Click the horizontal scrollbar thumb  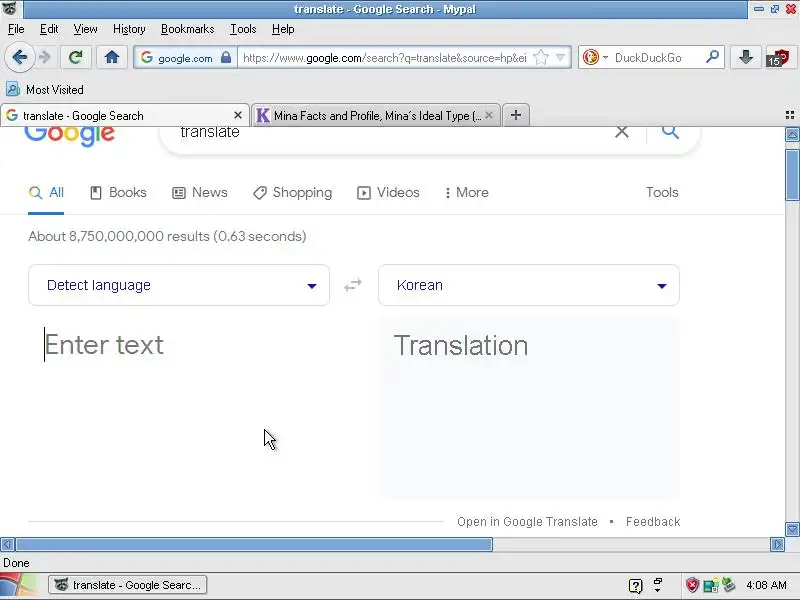(x=254, y=544)
